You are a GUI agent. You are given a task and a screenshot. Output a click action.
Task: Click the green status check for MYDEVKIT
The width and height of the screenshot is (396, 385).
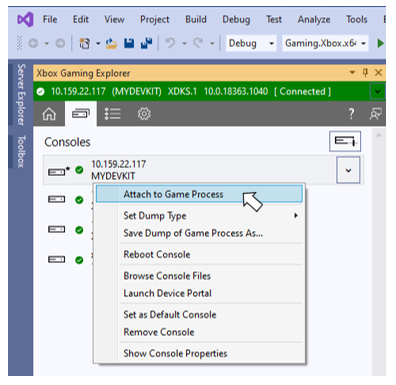tap(79, 170)
